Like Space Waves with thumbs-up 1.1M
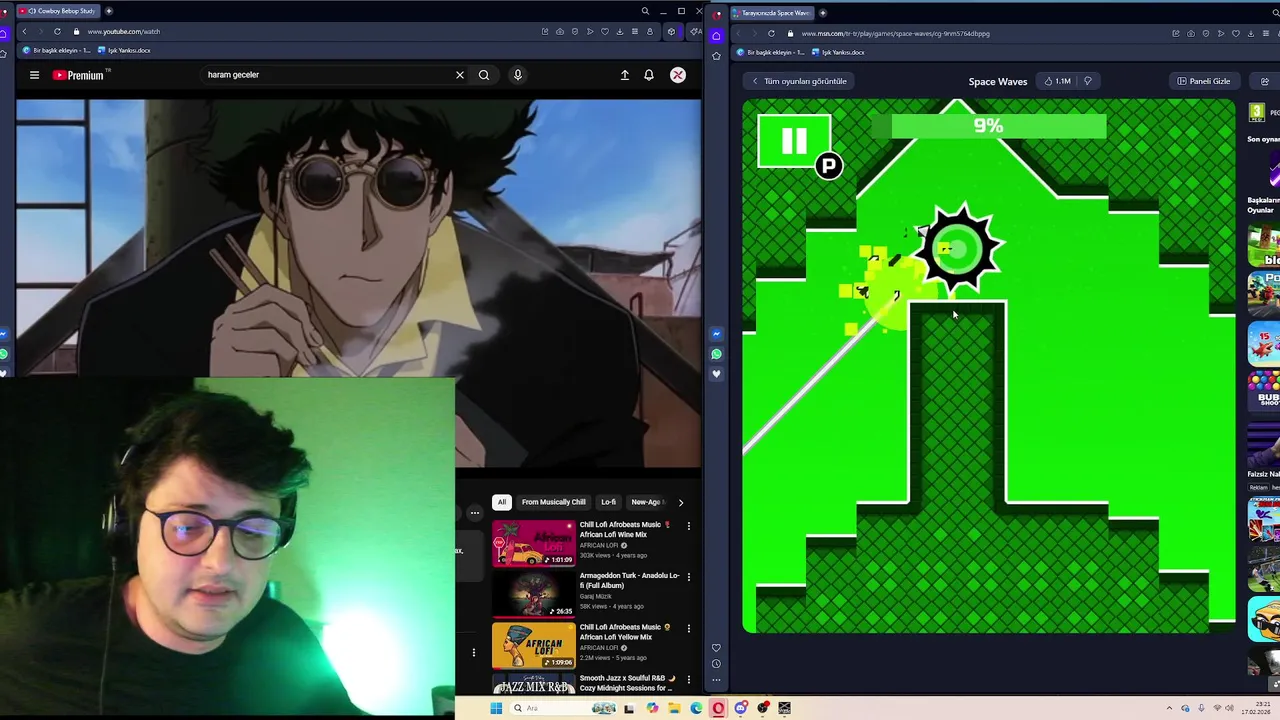Screen dimensions: 1280x720 point(1057,81)
